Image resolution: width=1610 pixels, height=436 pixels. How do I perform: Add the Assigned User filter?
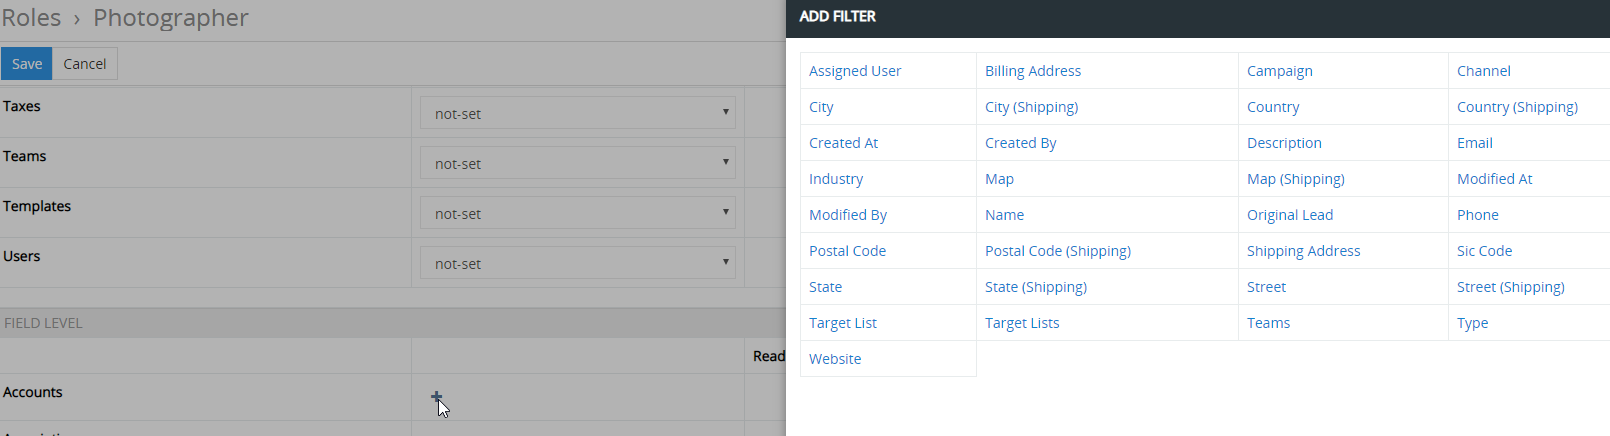pos(855,71)
